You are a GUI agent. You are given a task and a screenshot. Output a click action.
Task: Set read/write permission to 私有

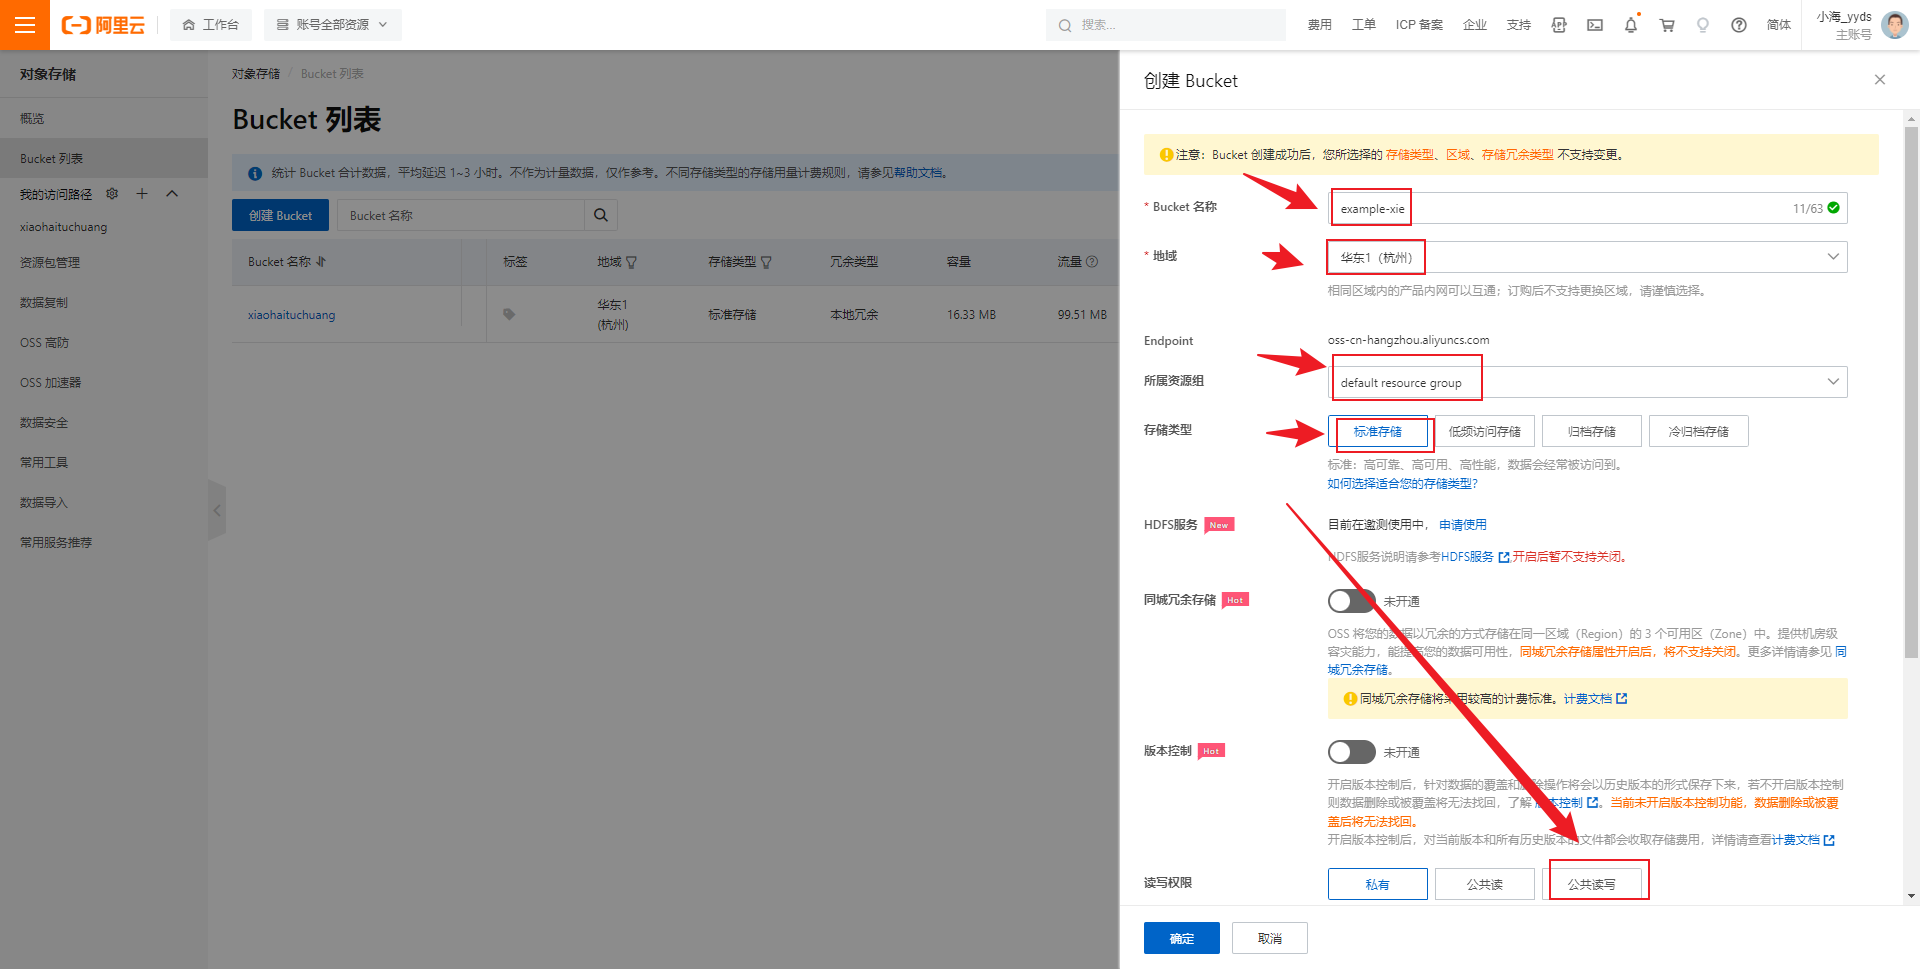(x=1378, y=884)
